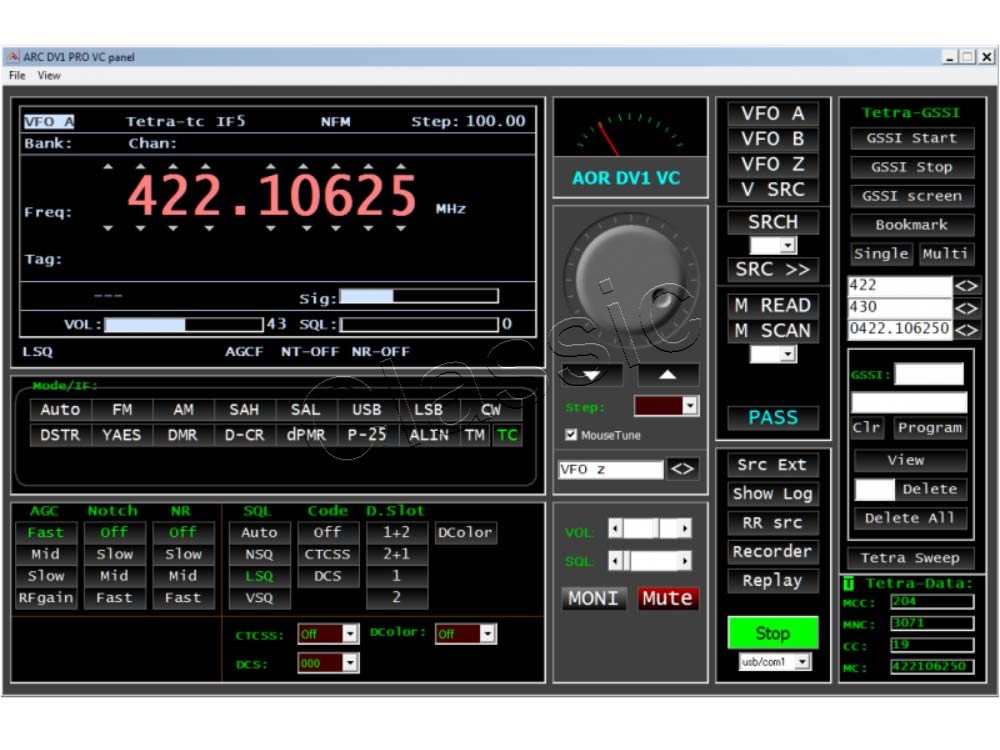The width and height of the screenshot is (1000, 750).
Task: Set AGC to Fast
Action: tap(45, 533)
